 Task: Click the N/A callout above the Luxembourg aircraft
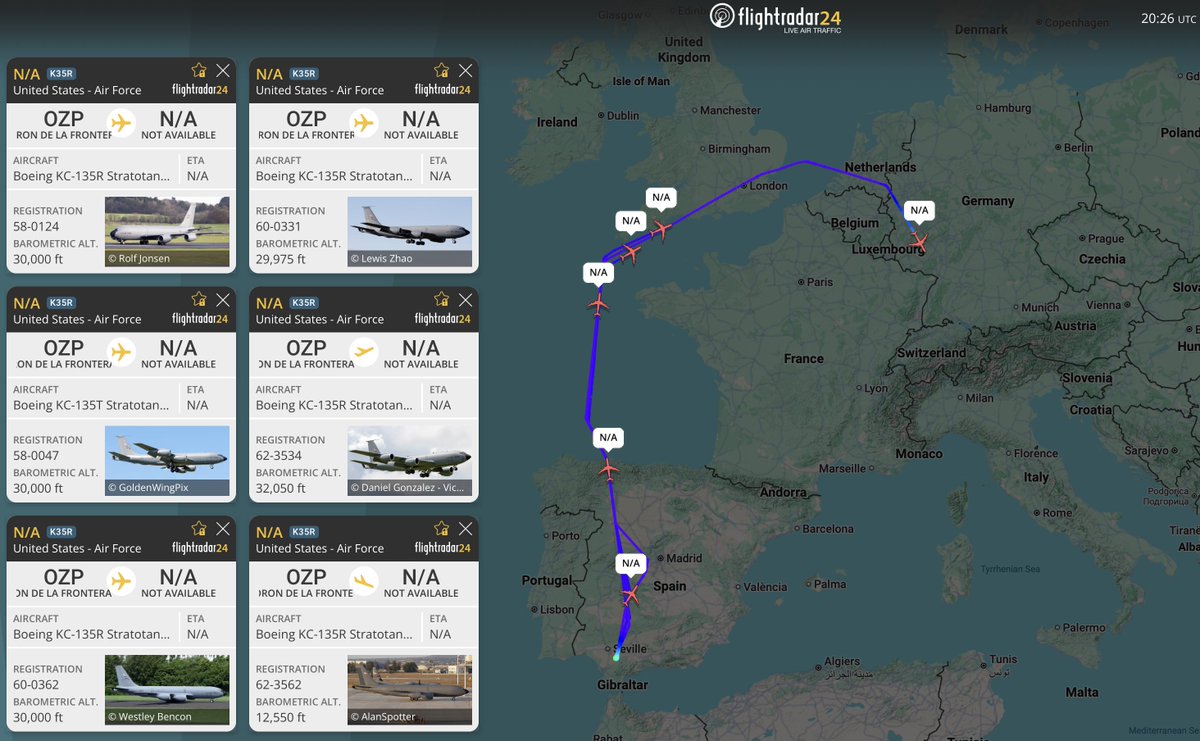[919, 211]
